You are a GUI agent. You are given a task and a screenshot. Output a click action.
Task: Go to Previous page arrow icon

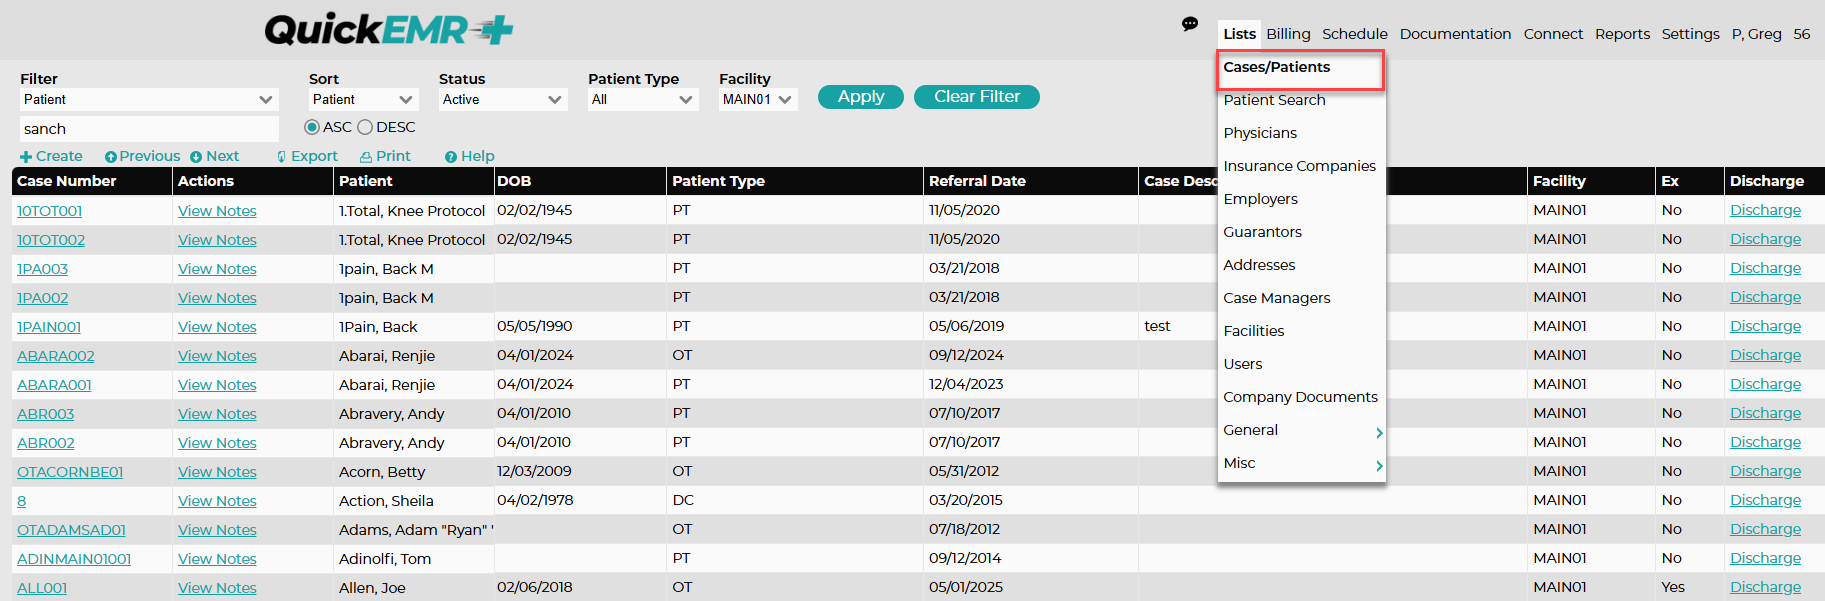pos(111,157)
